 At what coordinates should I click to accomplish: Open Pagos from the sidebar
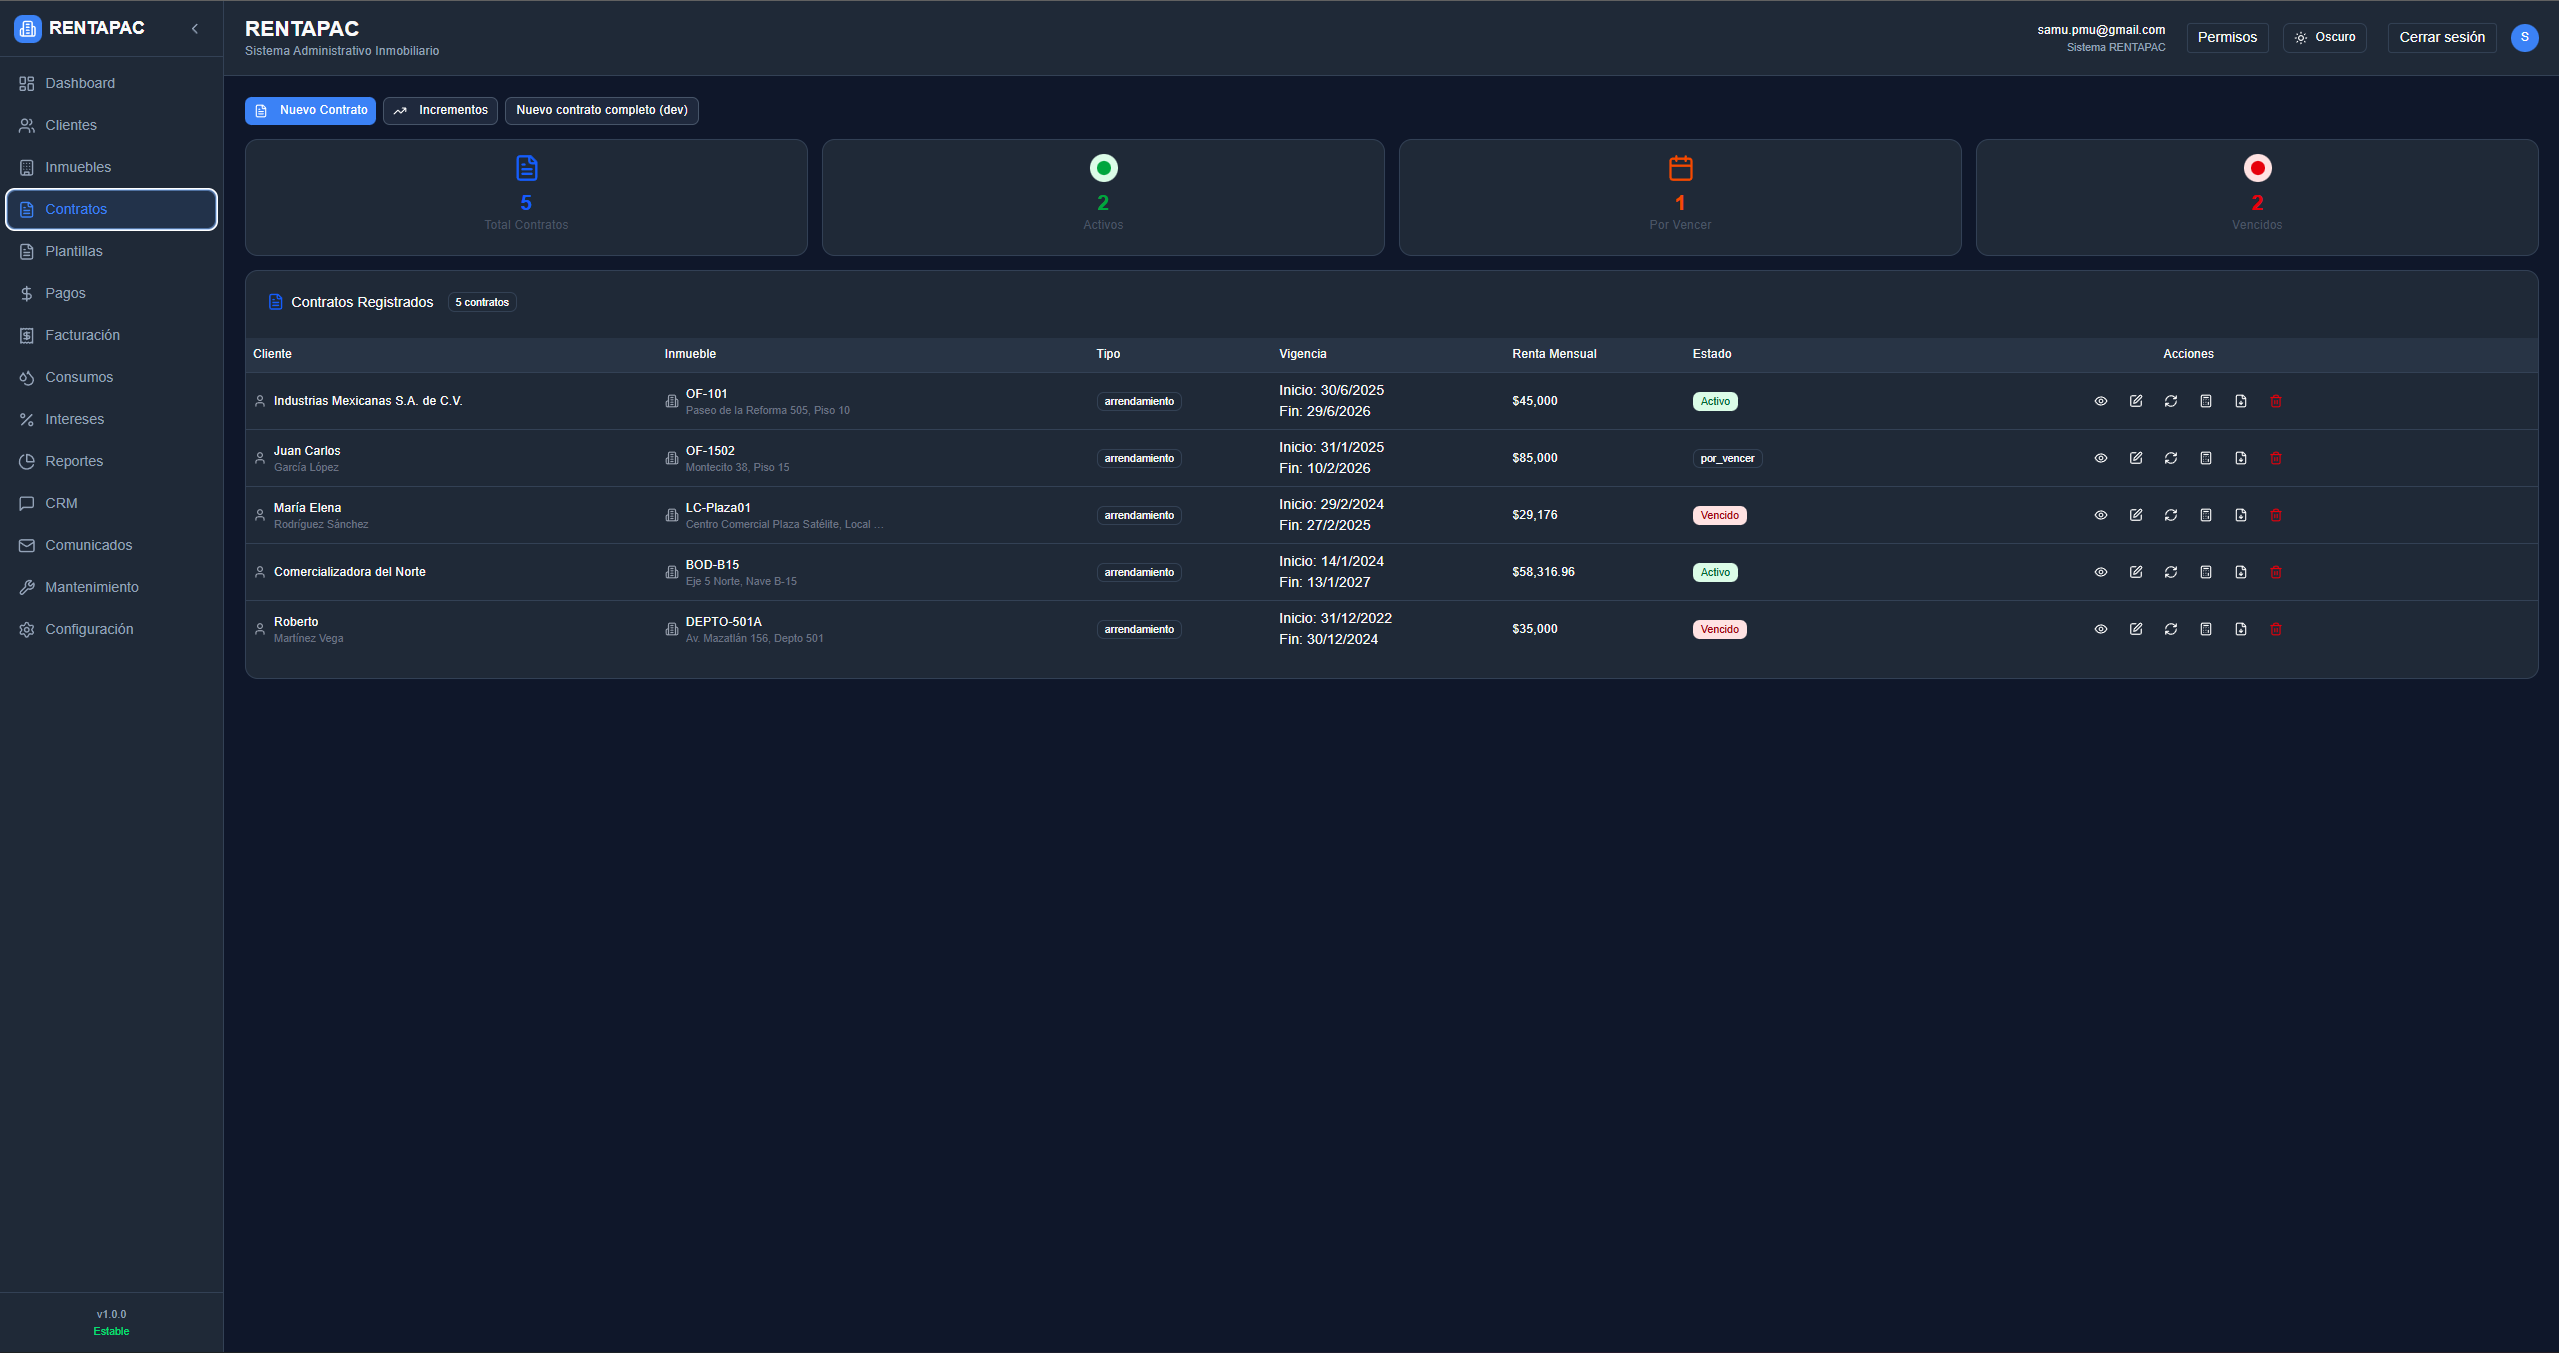point(65,293)
